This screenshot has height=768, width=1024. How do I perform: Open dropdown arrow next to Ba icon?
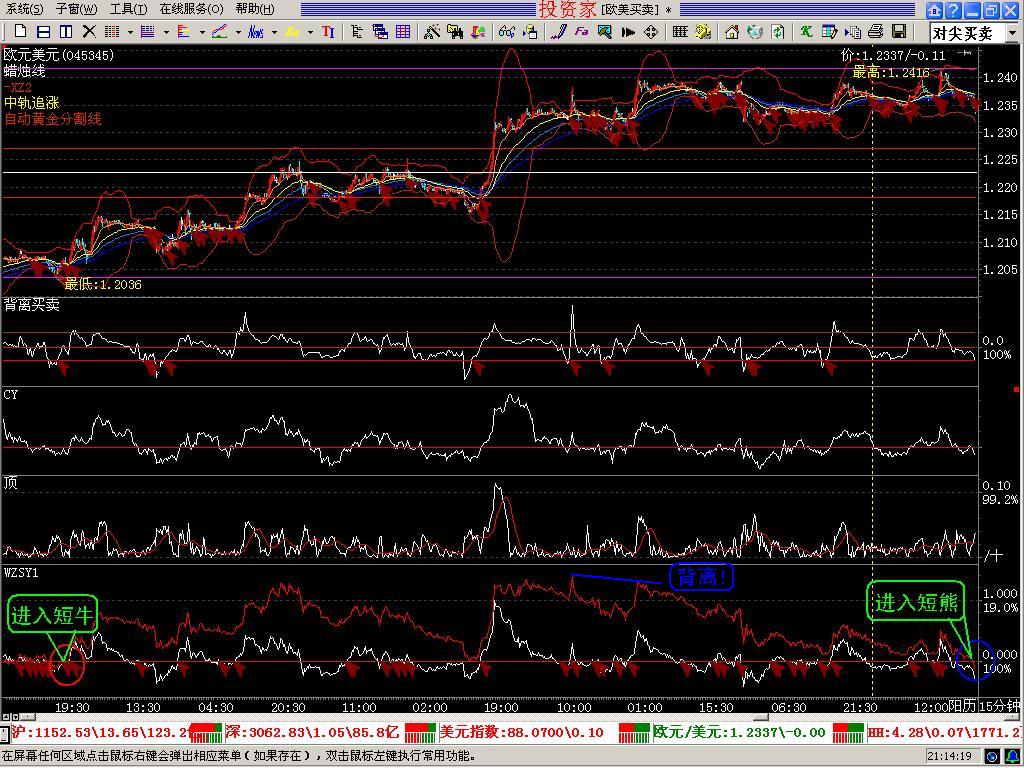click(310, 32)
